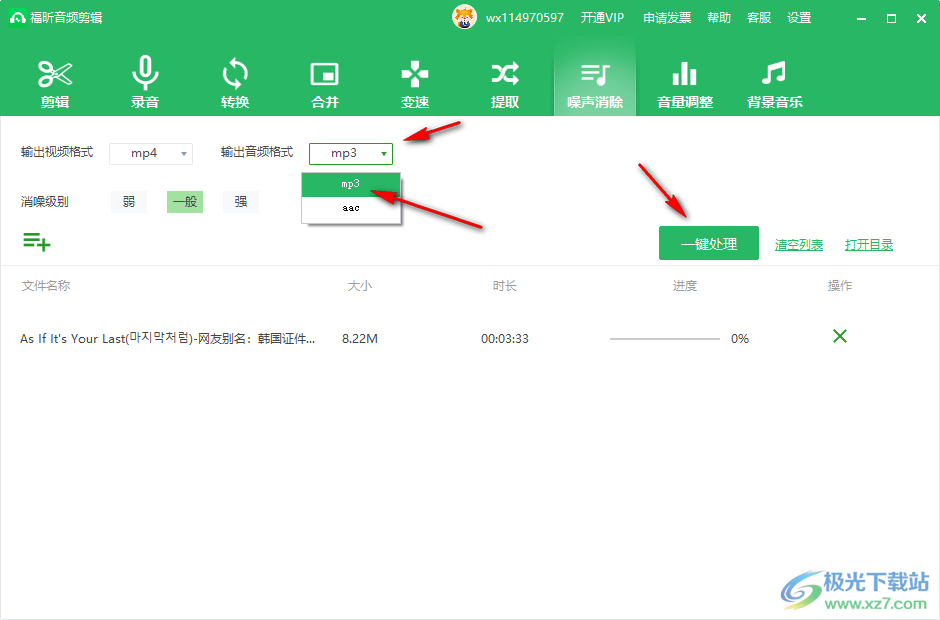The height and width of the screenshot is (620, 940).
Task: Open the 转换 convert tool
Action: pos(235,83)
